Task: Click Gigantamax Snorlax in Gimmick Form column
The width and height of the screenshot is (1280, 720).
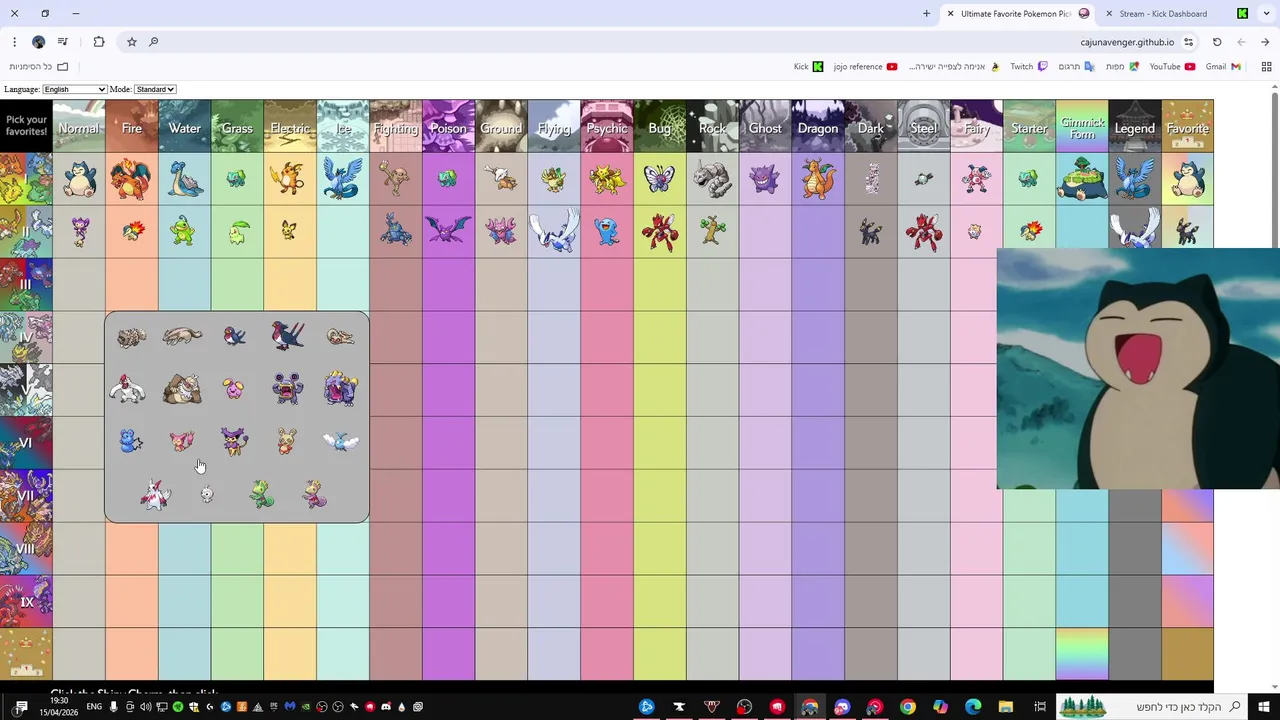Action: pyautogui.click(x=1082, y=179)
